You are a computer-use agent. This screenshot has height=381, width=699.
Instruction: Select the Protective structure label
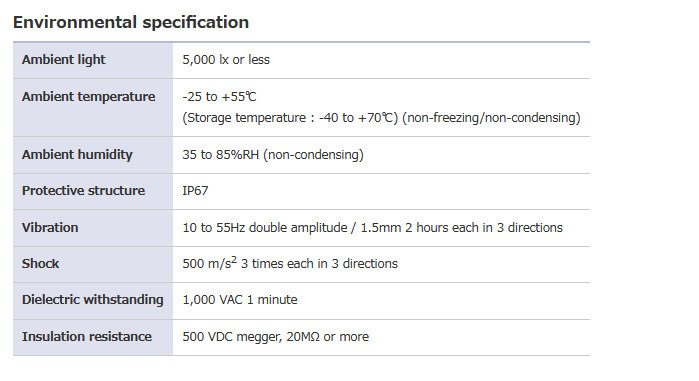pos(83,191)
